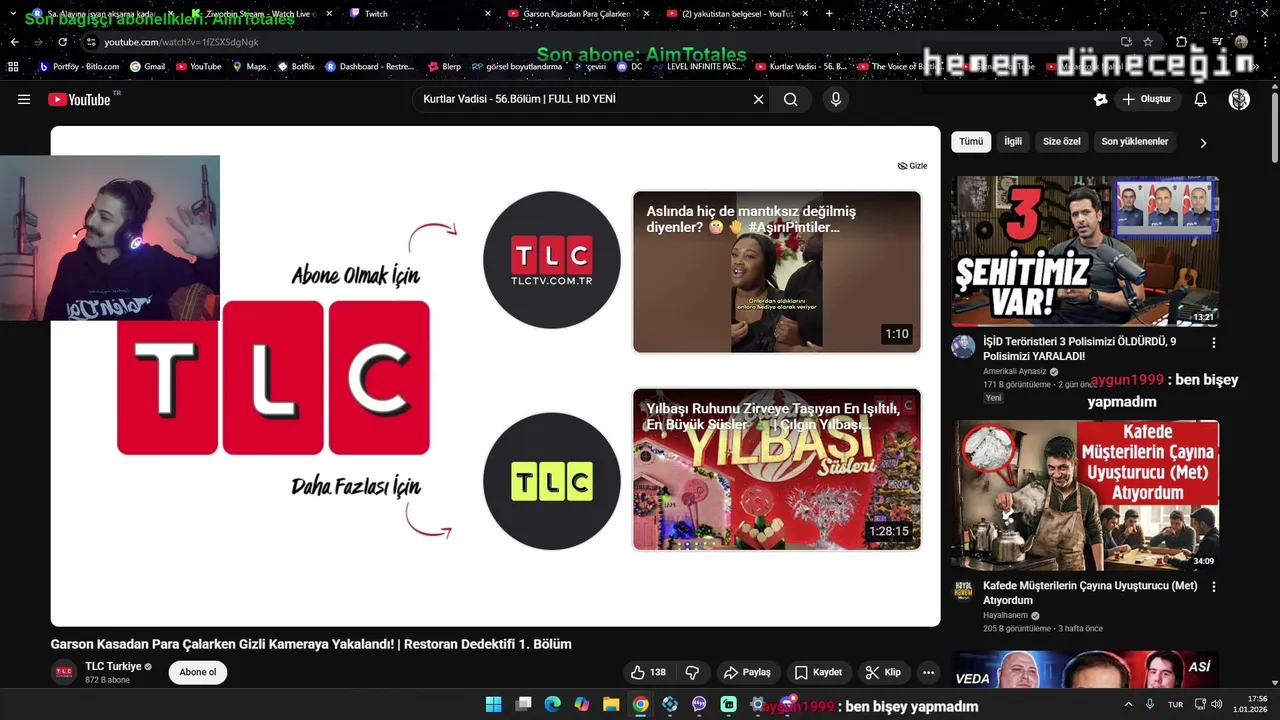This screenshot has width=1280, height=720.
Task: Select the Tümü filter chip
Action: 971,142
